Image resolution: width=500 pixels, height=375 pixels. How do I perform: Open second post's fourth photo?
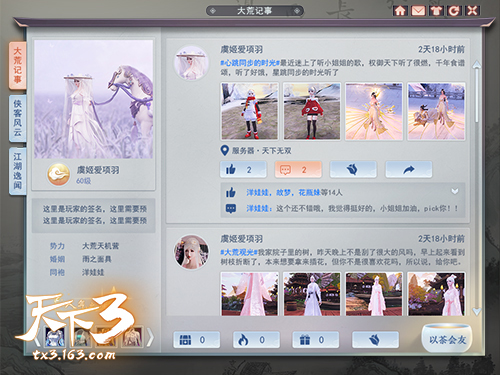[x=436, y=294]
